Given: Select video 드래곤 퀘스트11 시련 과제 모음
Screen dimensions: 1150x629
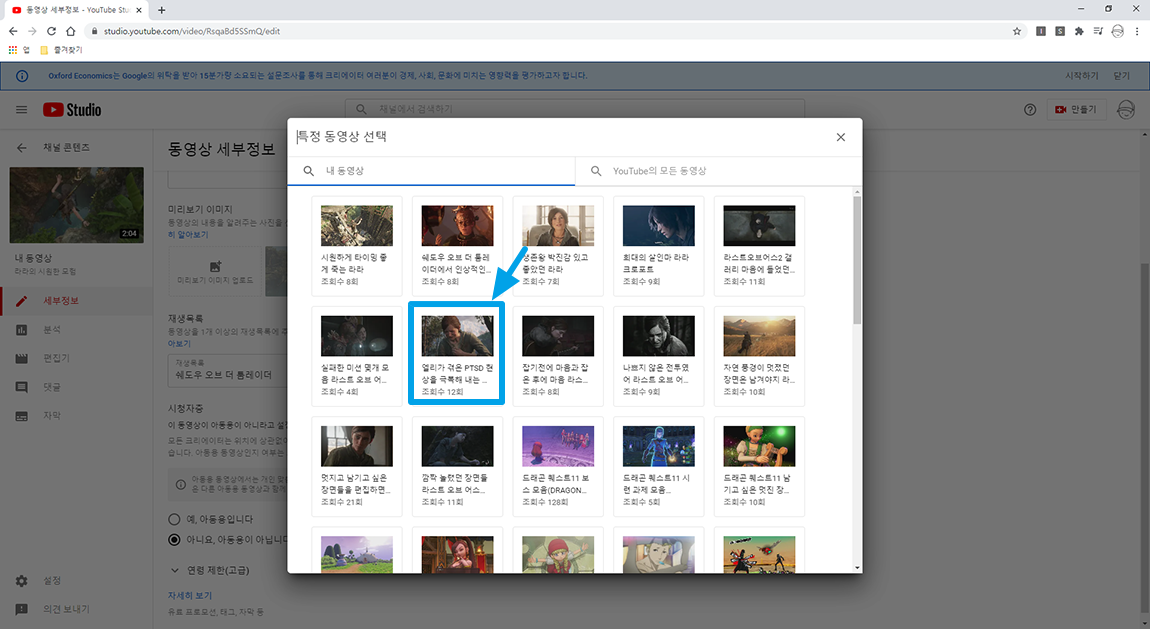Looking at the screenshot, I should pos(658,466).
